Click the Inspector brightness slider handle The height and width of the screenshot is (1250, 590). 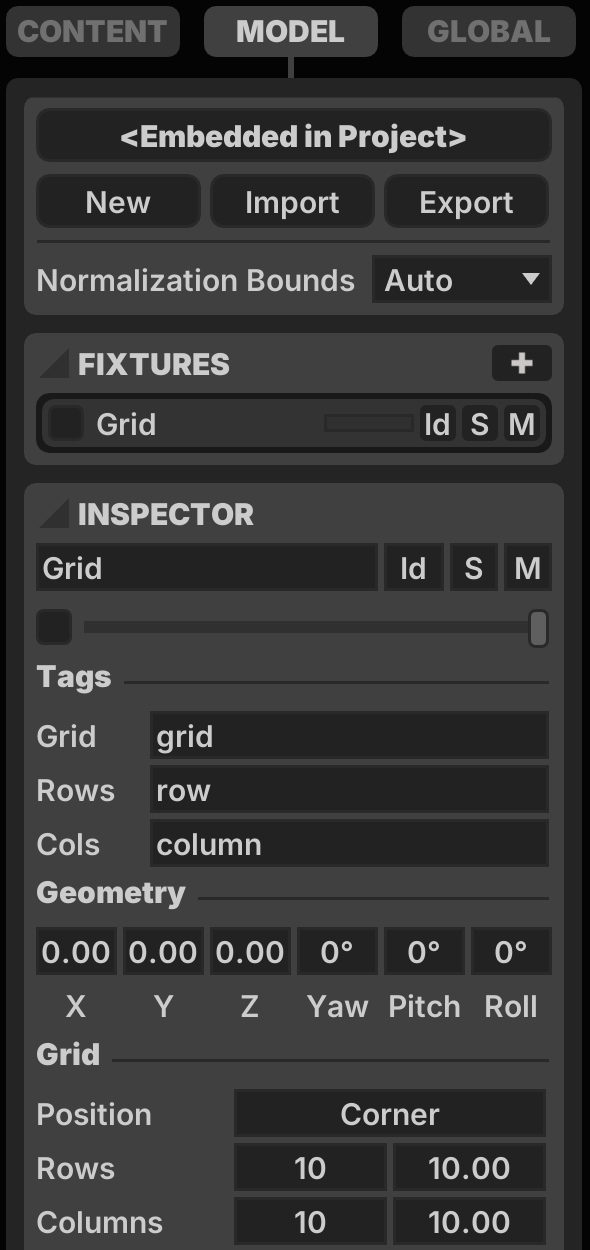tap(538, 628)
